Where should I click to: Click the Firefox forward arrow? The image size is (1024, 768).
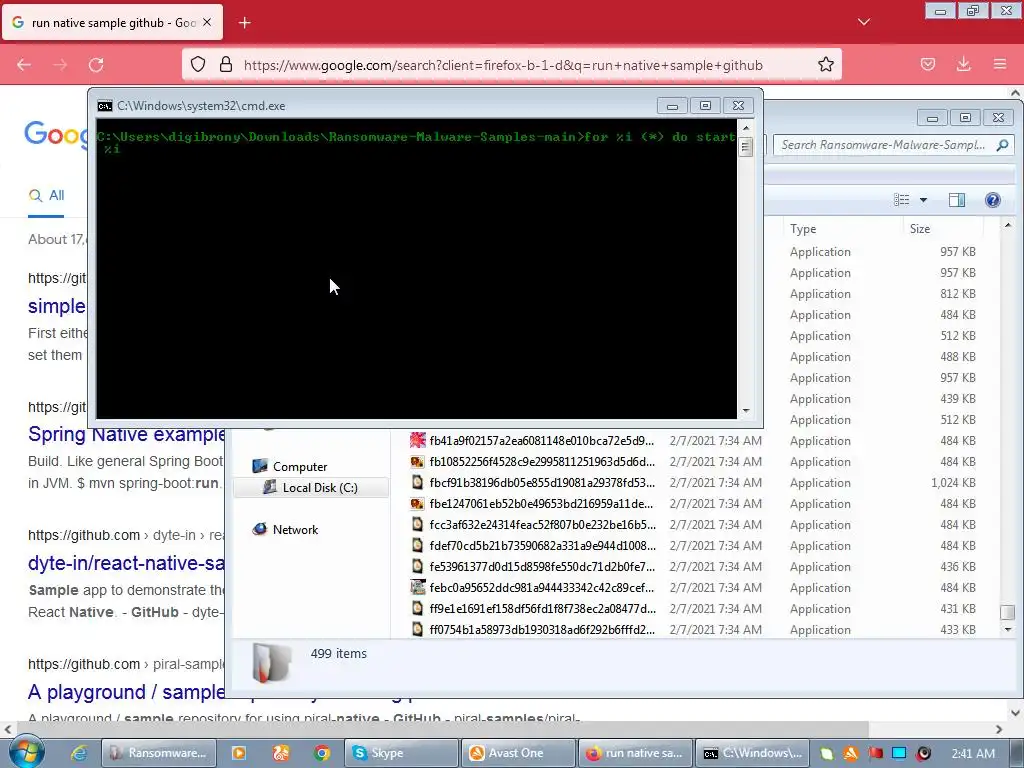(x=60, y=65)
